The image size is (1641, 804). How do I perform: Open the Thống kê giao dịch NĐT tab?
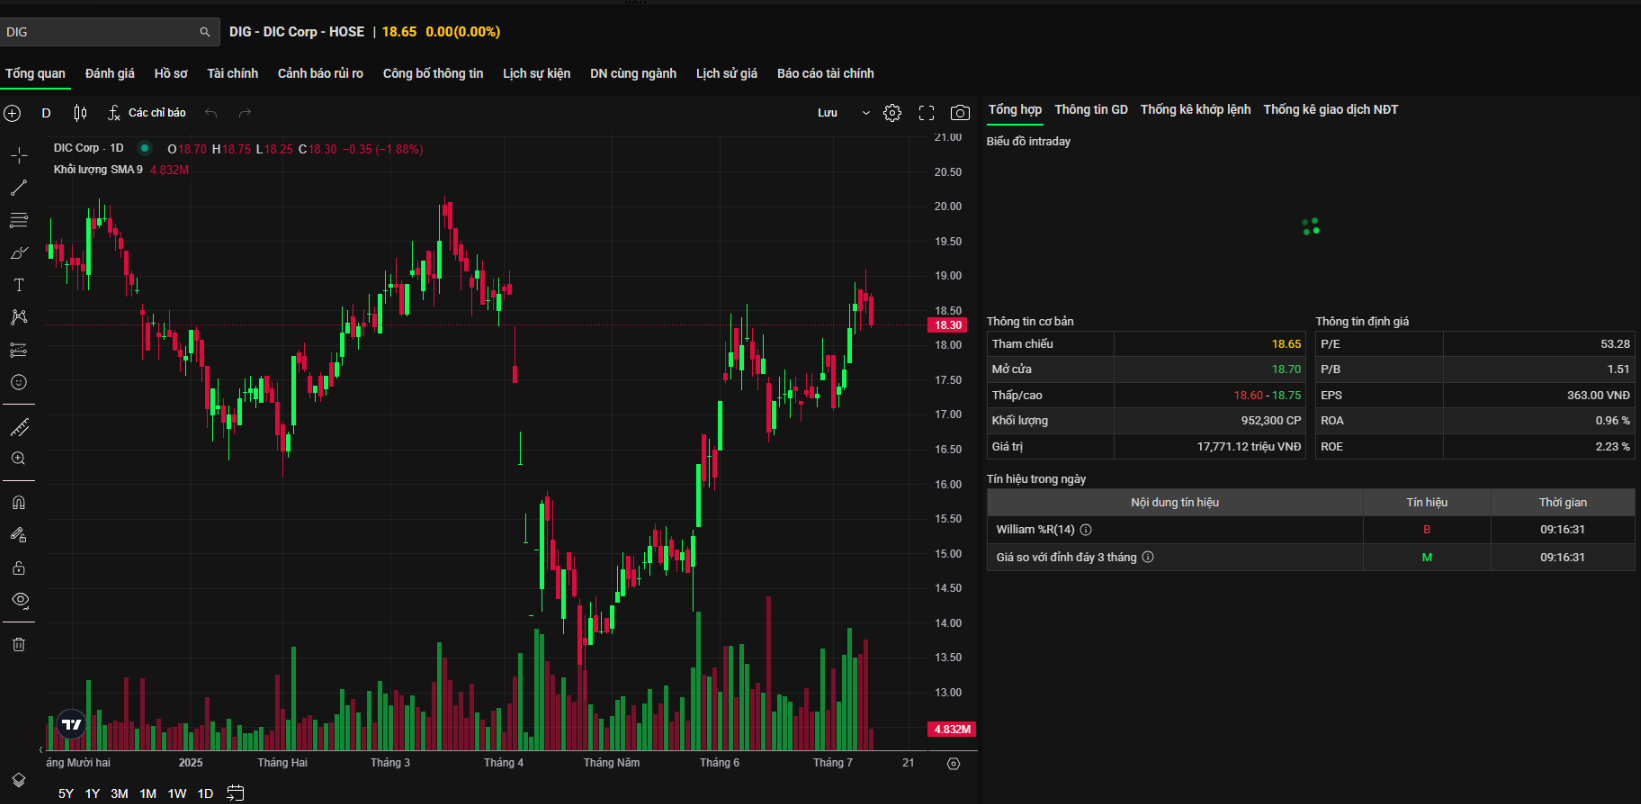(1330, 110)
